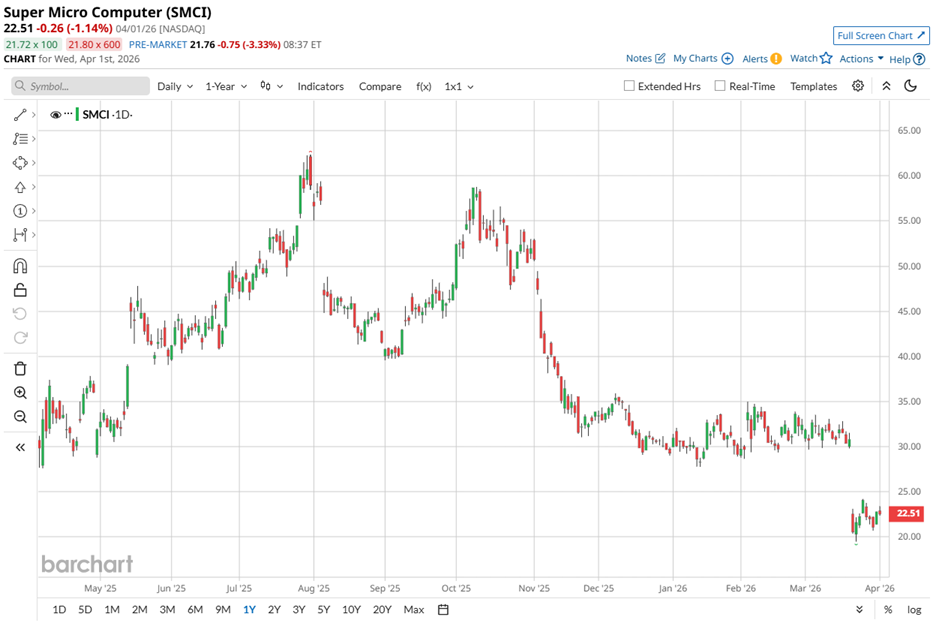Open the 1x1 grid layout dropdown

(x=459, y=87)
